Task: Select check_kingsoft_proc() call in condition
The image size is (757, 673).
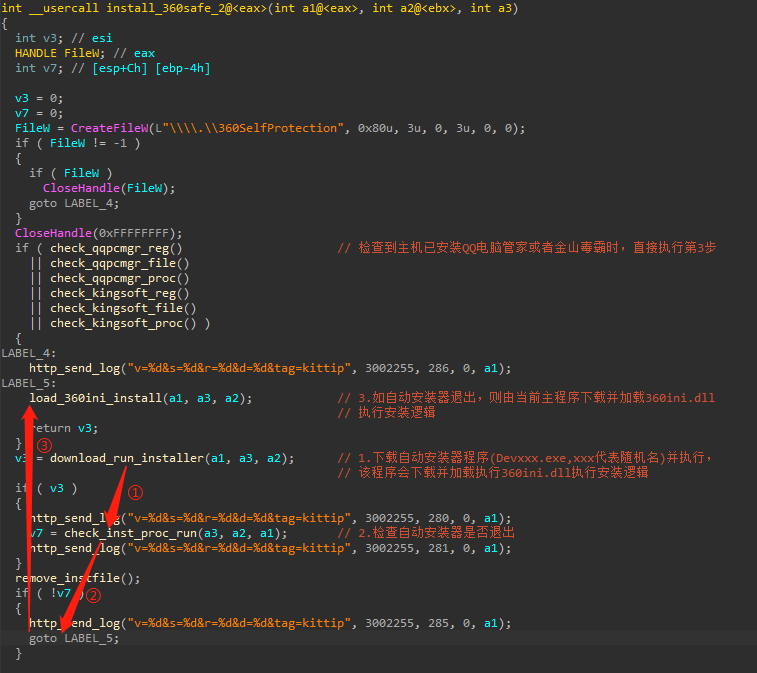Action: pyautogui.click(x=123, y=323)
